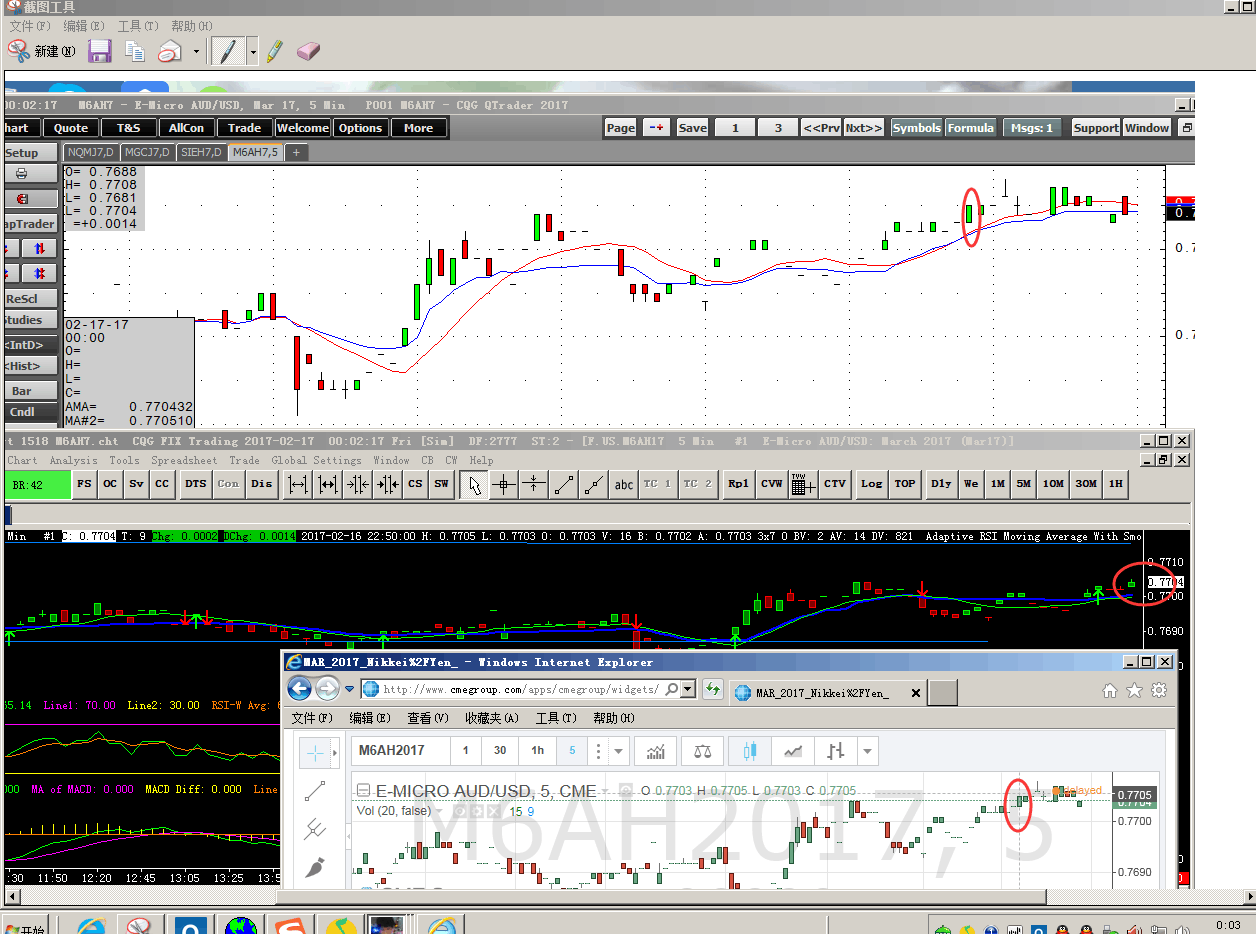Select the arrow pointer tool

(475, 484)
